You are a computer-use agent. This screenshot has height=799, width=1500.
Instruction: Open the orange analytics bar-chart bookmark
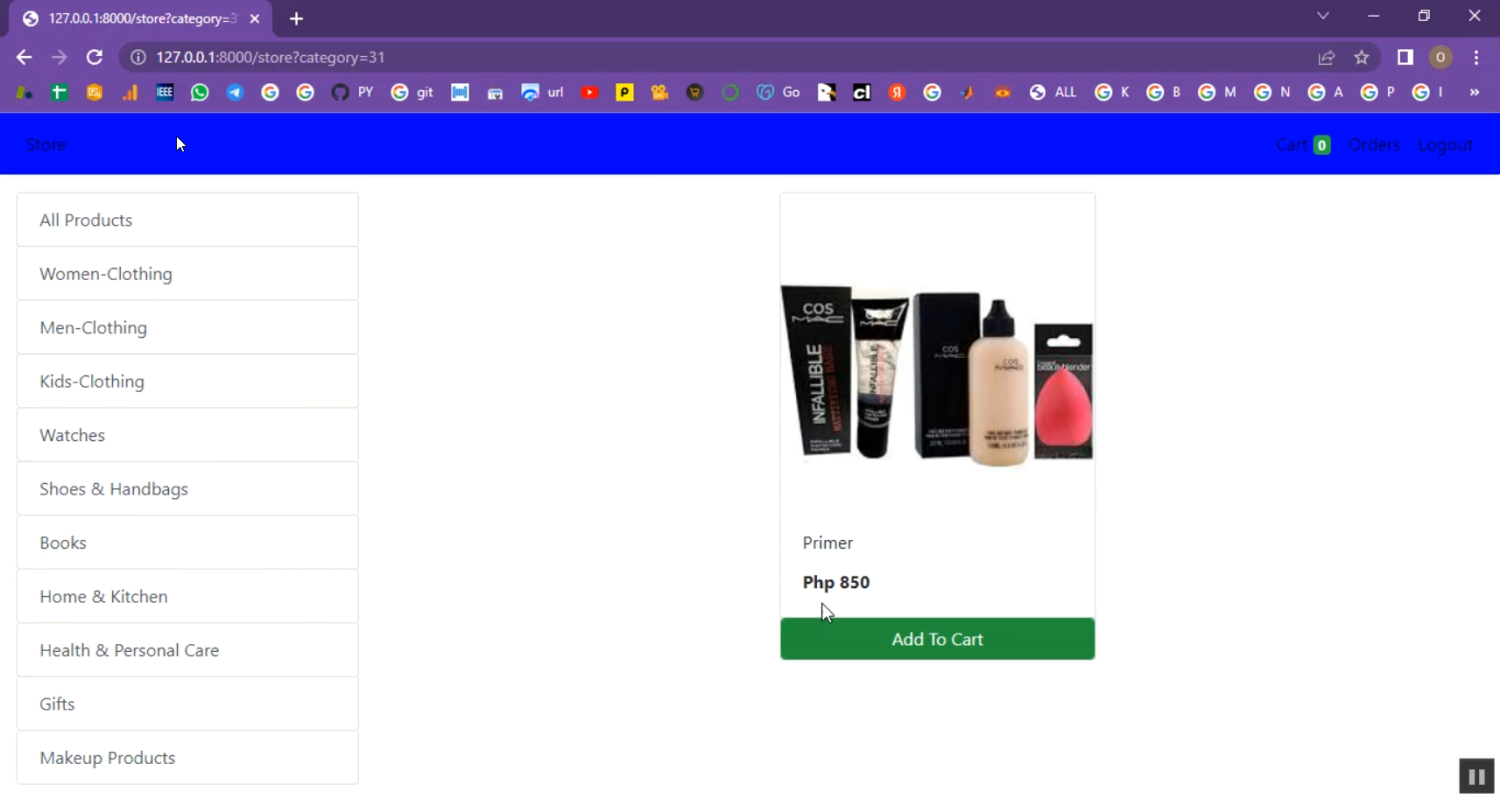click(x=130, y=92)
